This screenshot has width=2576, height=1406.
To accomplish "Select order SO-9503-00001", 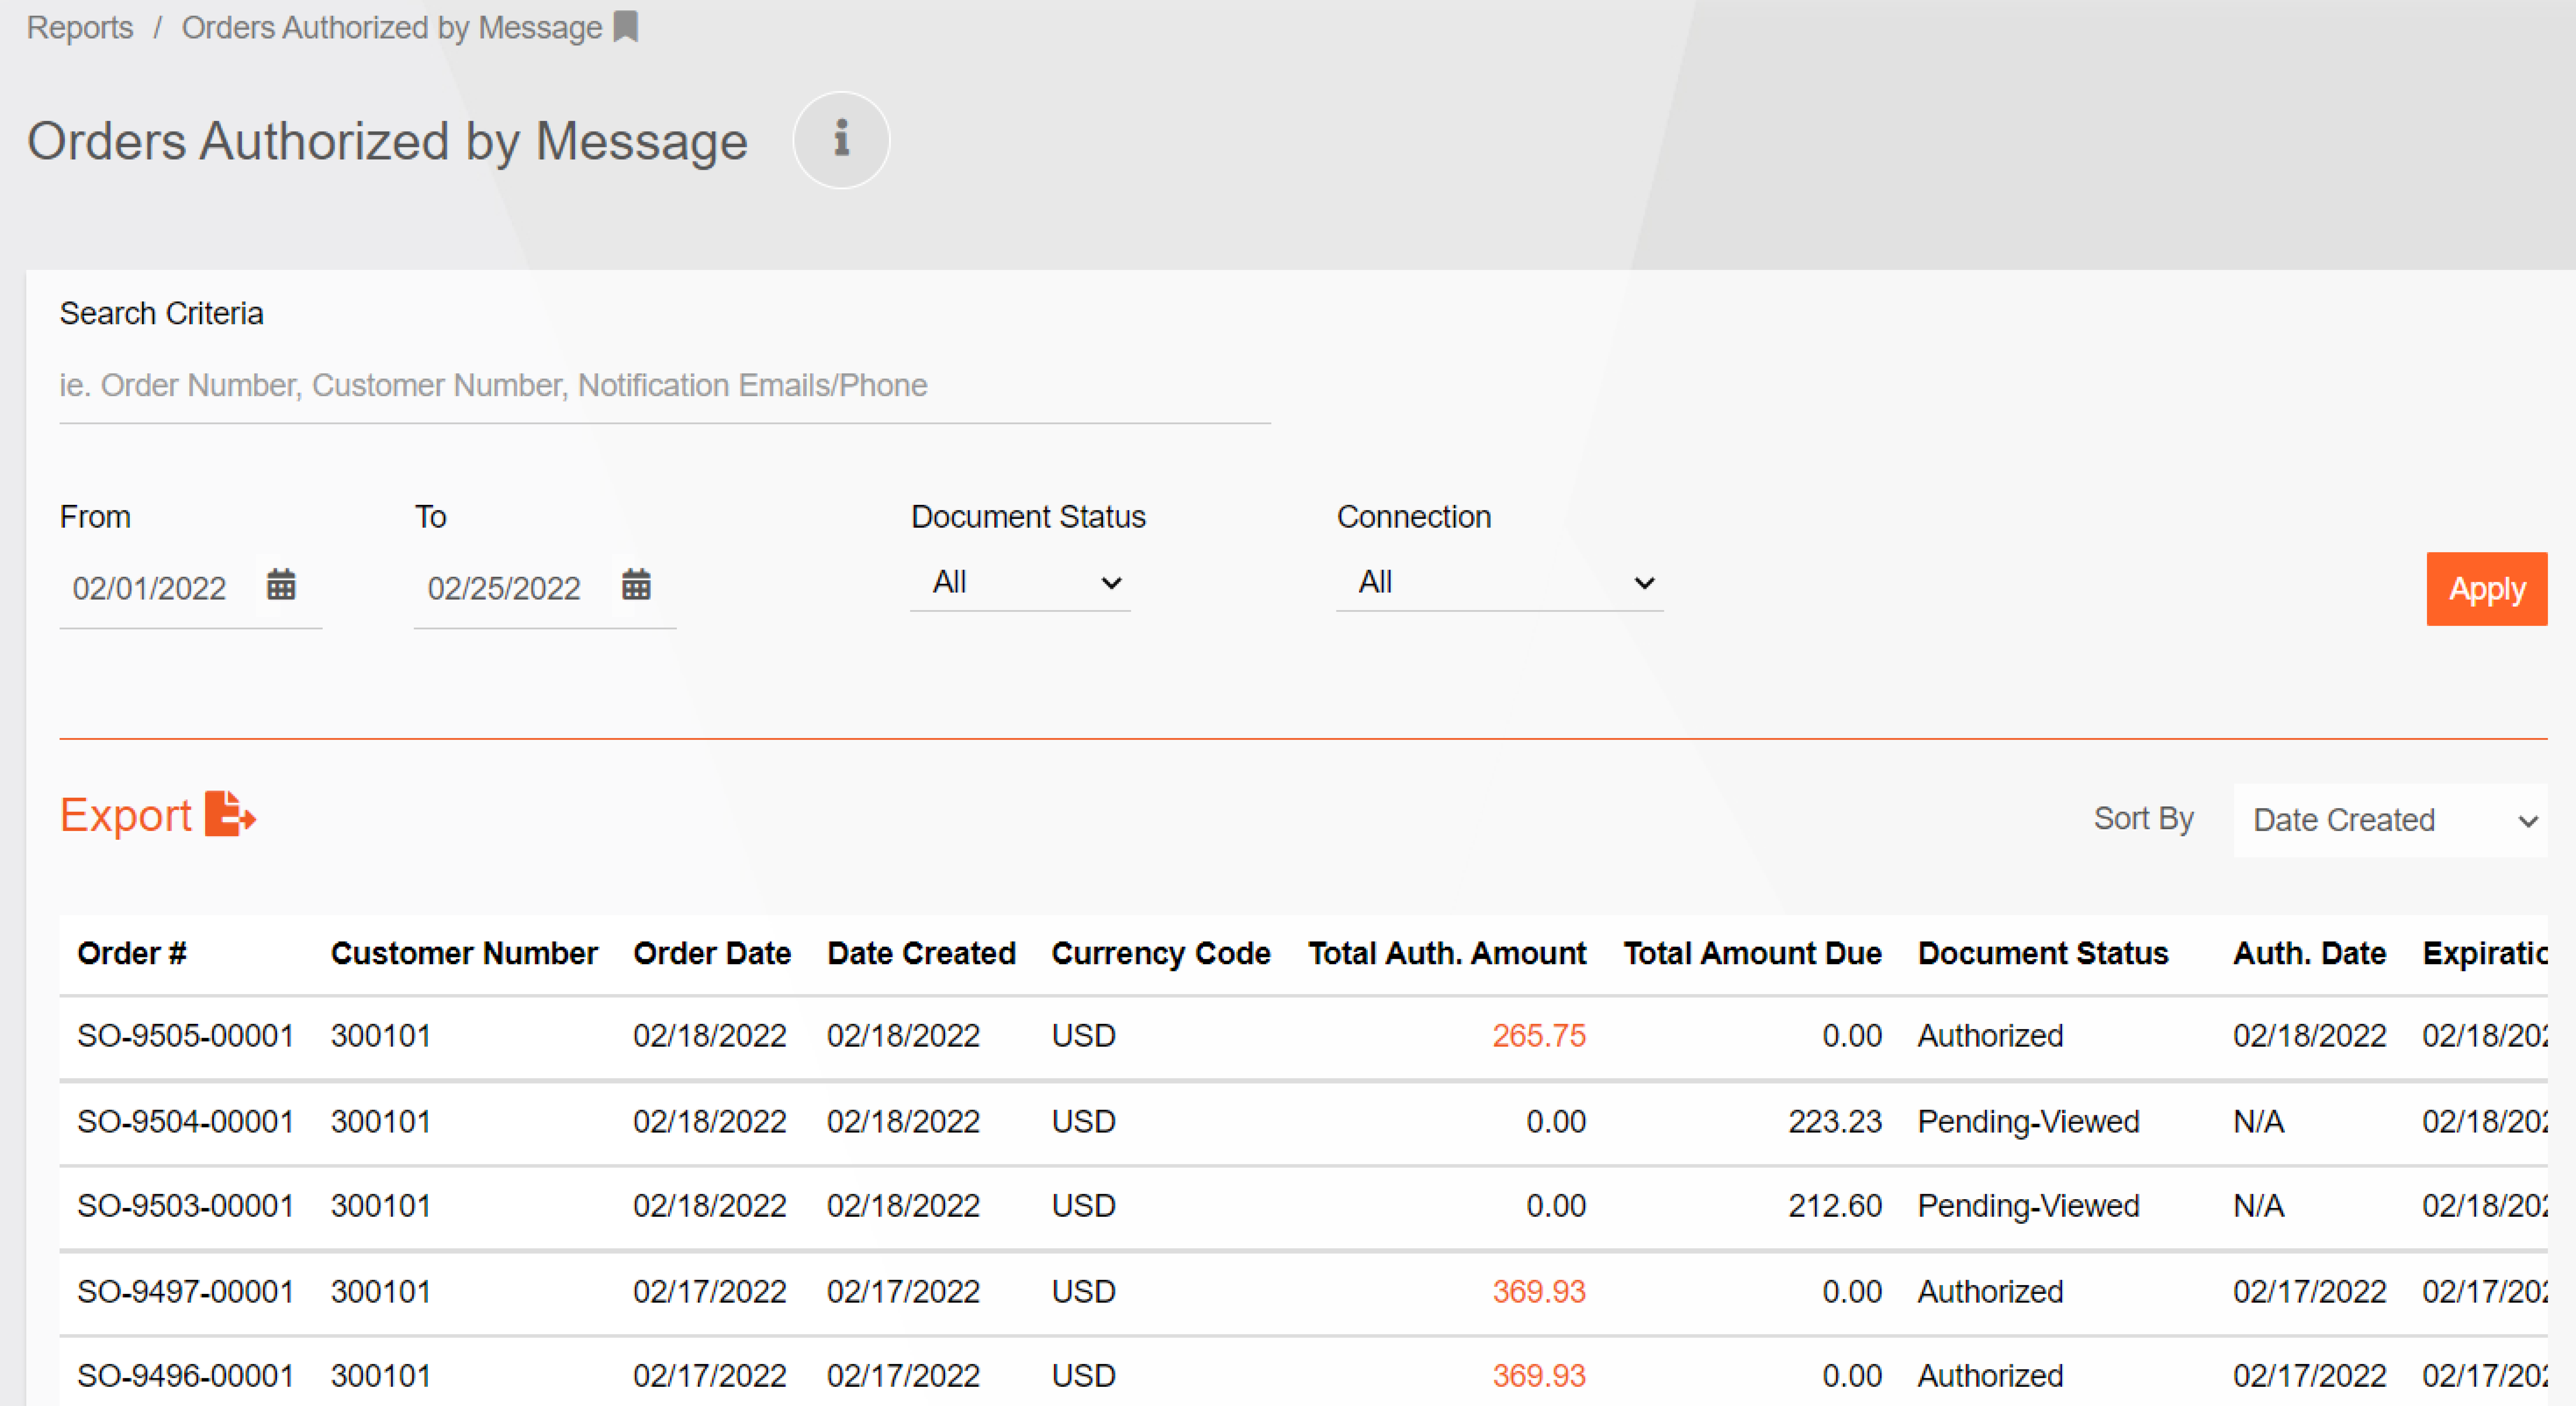I will pyautogui.click(x=185, y=1206).
